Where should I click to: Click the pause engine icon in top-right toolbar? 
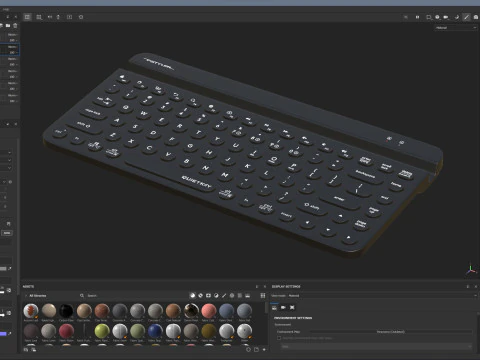417,17
